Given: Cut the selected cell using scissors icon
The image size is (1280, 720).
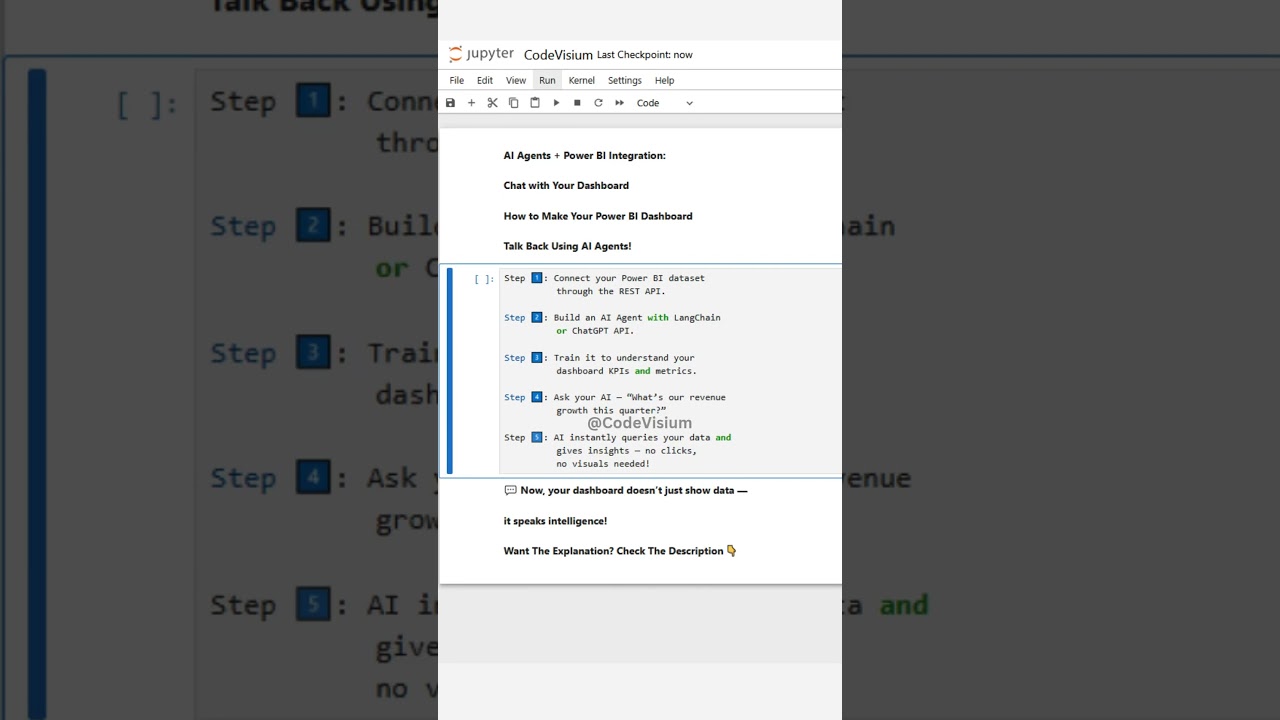Looking at the screenshot, I should click(492, 103).
